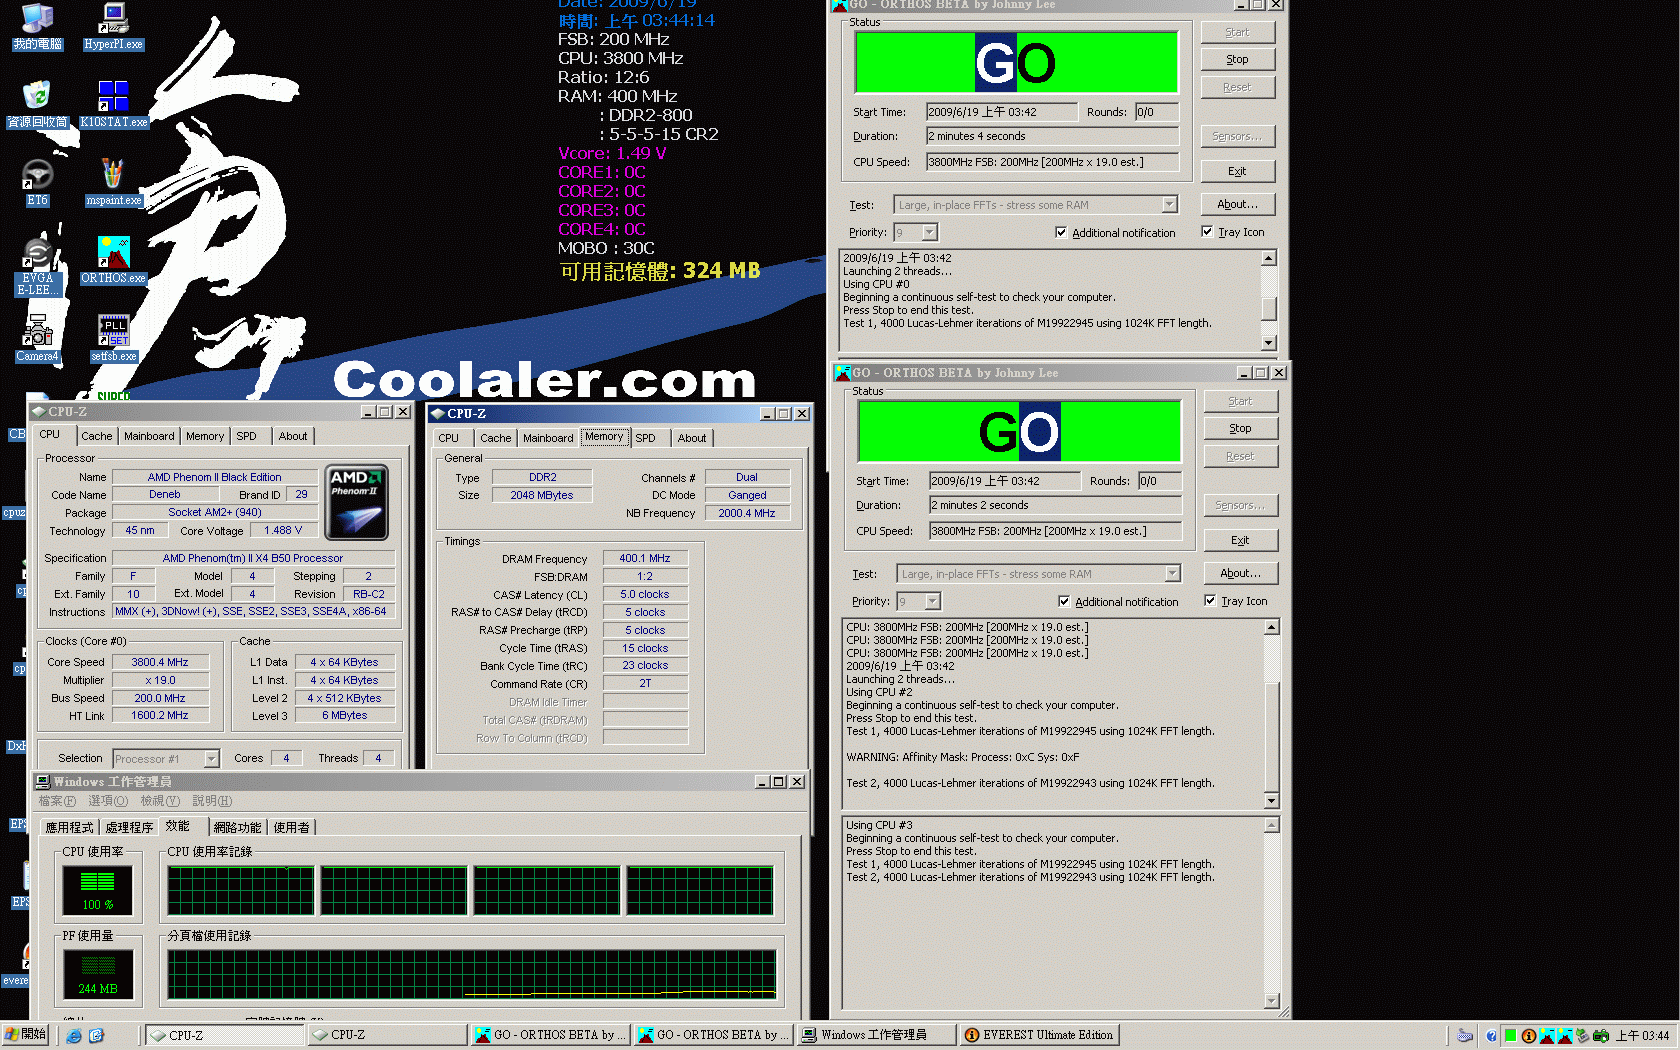Click Exit in upper ORTHOS window

(x=1237, y=171)
